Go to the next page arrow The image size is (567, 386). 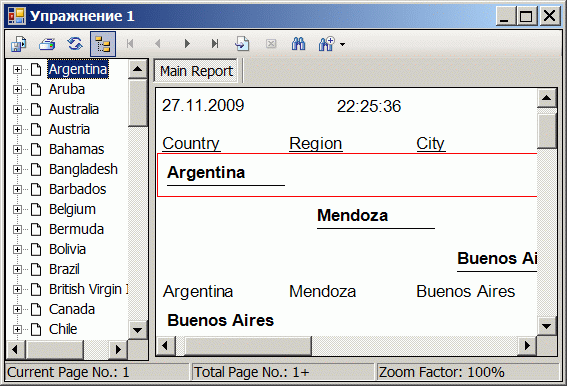click(187, 44)
